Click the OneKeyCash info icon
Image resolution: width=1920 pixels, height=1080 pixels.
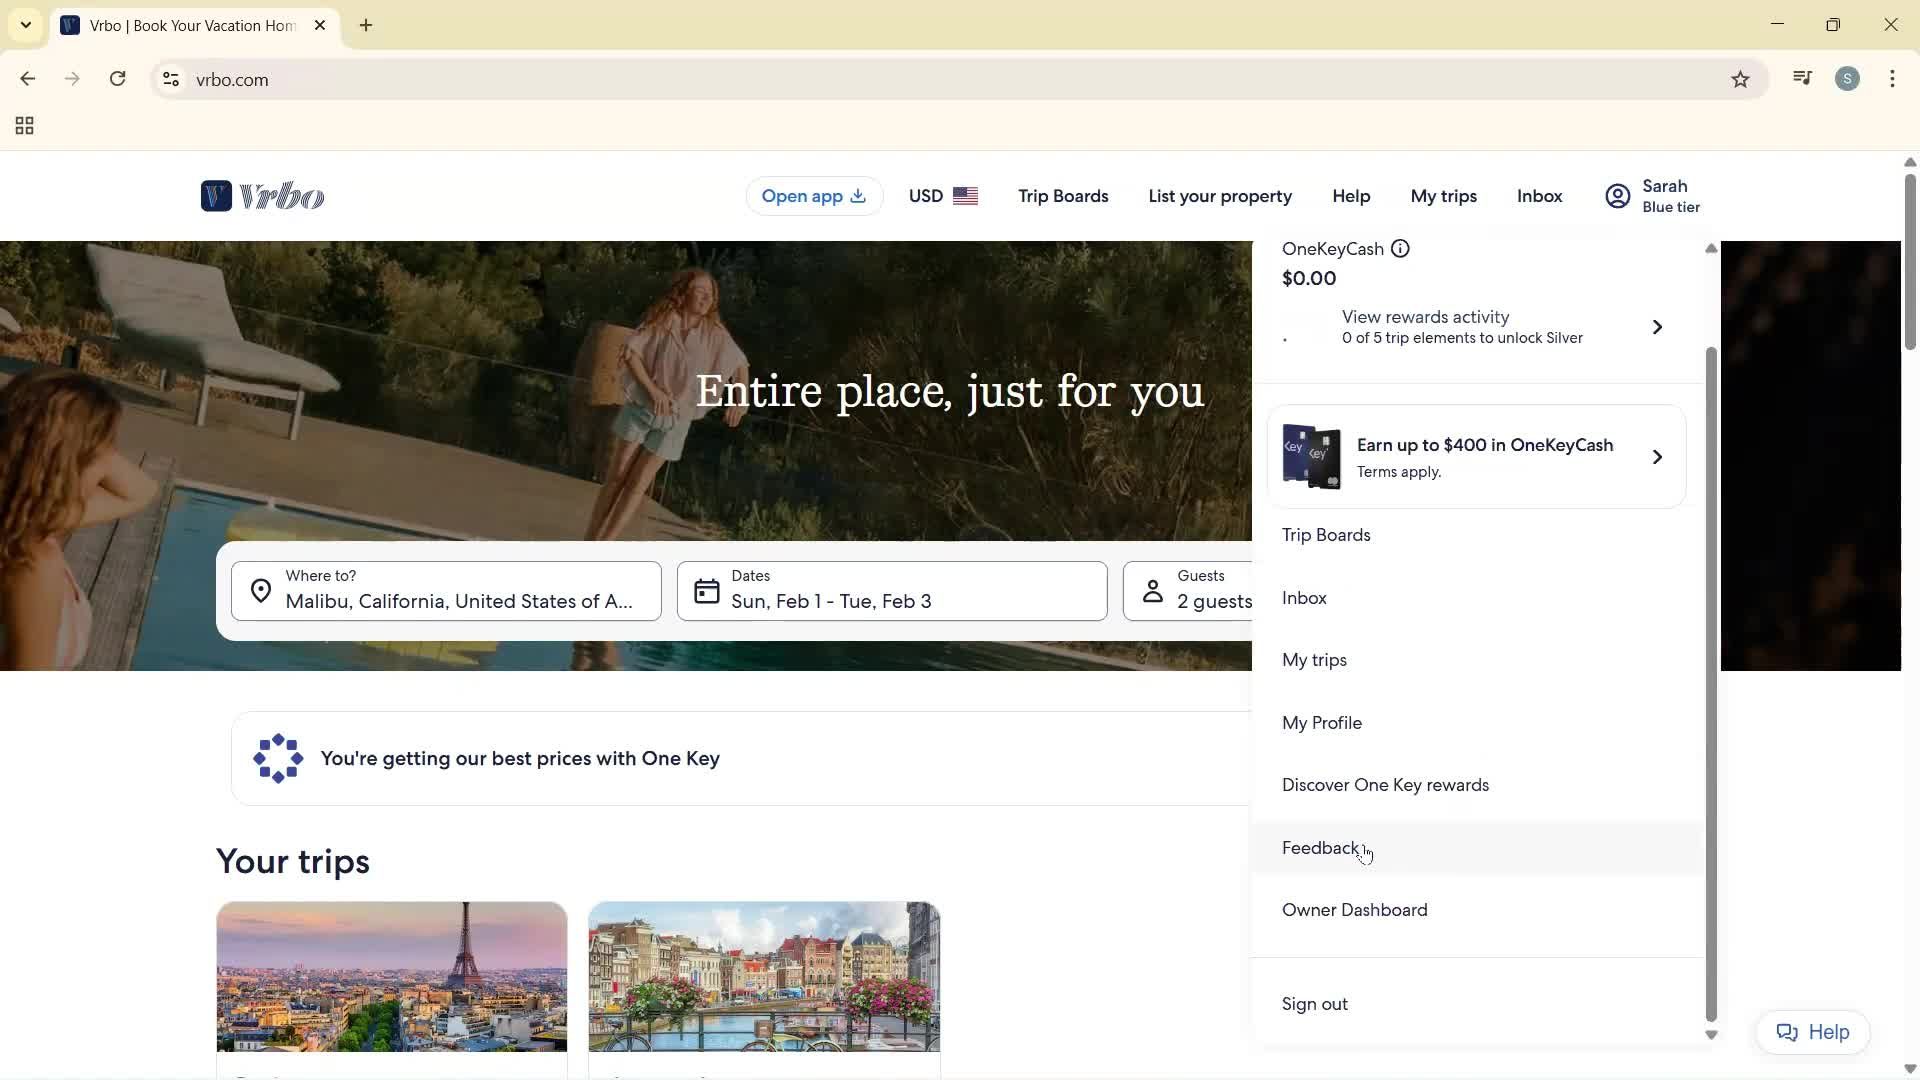pos(1400,248)
